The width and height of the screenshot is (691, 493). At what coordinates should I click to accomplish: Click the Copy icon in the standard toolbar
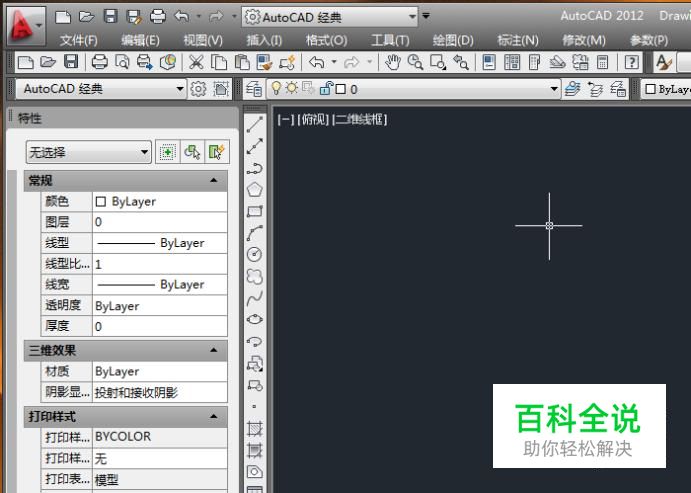[219, 62]
